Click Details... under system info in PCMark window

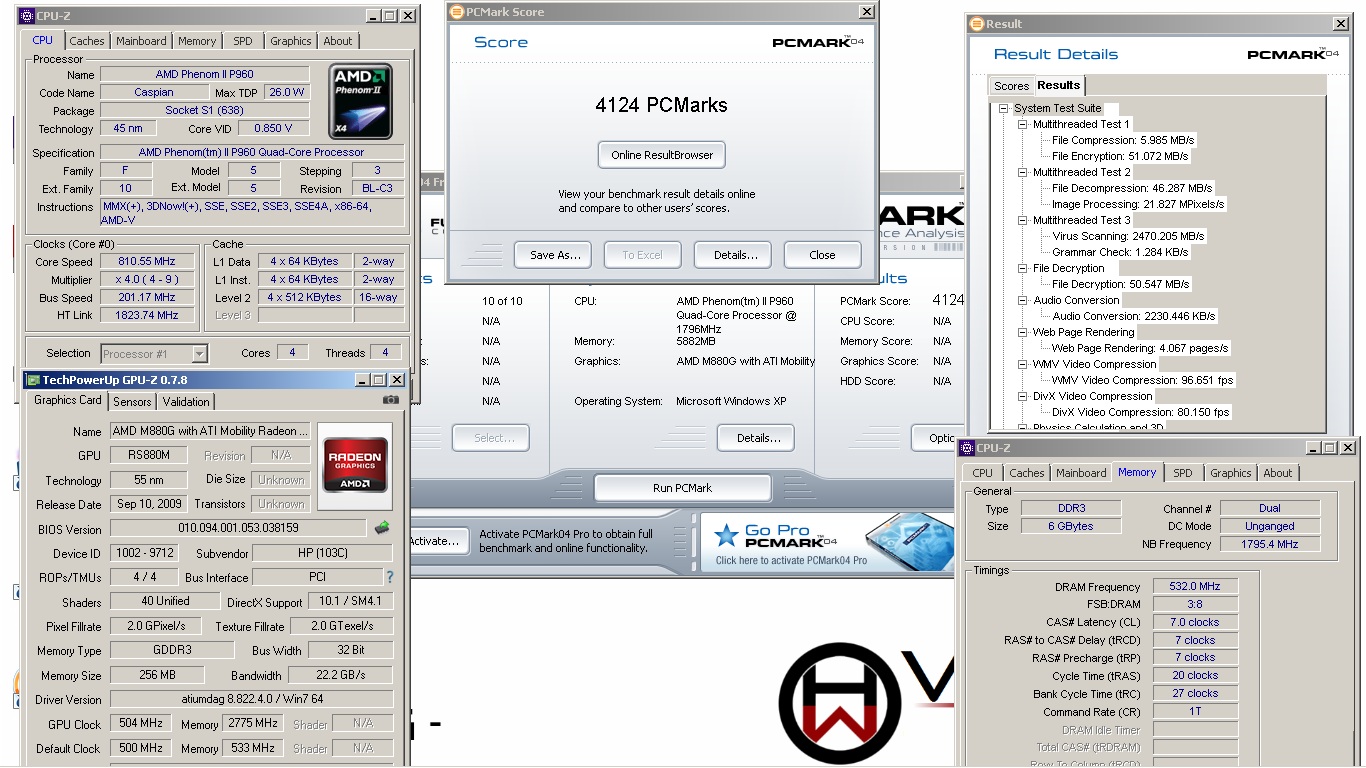(x=756, y=438)
